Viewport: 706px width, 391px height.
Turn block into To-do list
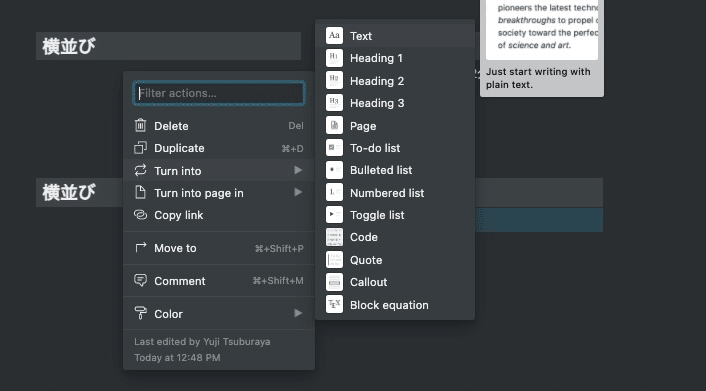(x=395, y=148)
